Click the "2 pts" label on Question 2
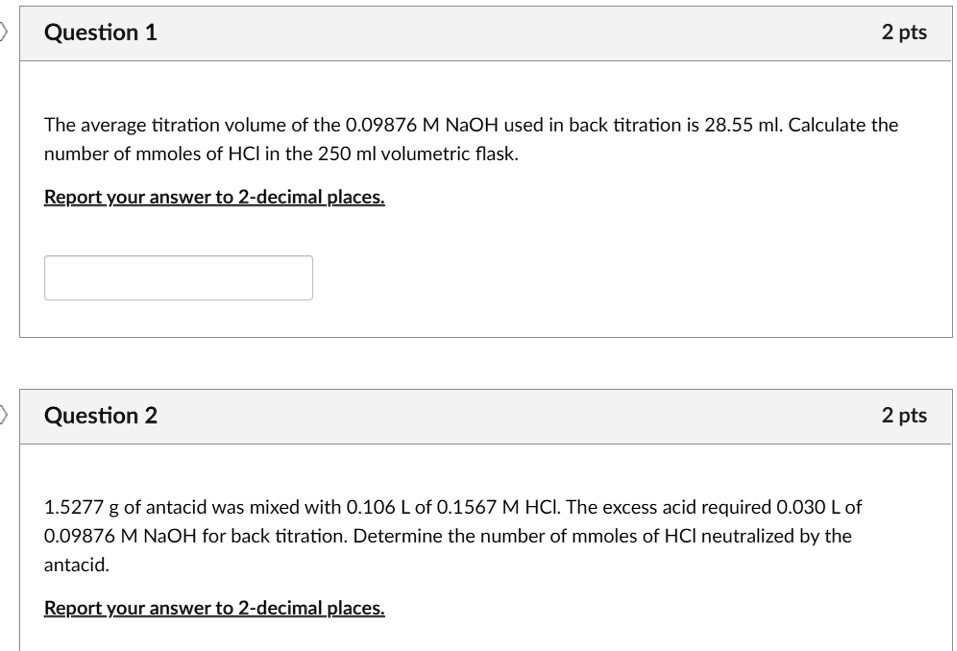 [904, 415]
